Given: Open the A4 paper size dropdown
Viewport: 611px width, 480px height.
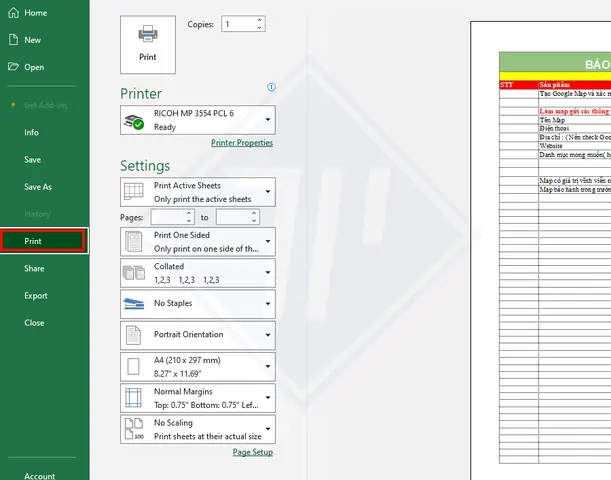Looking at the screenshot, I should tap(198, 367).
